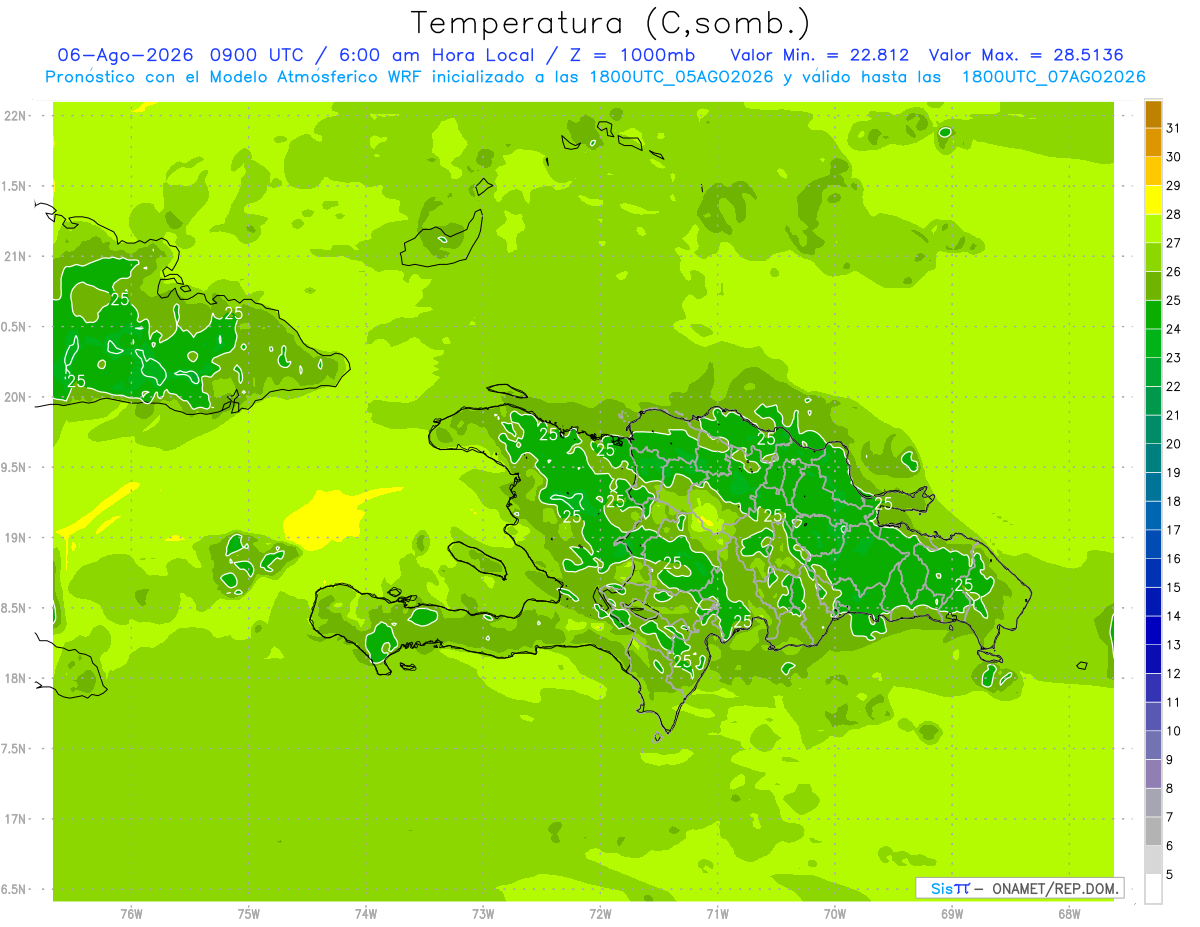Click legend label "29"
The height and width of the screenshot is (927, 1200).
[1174, 186]
